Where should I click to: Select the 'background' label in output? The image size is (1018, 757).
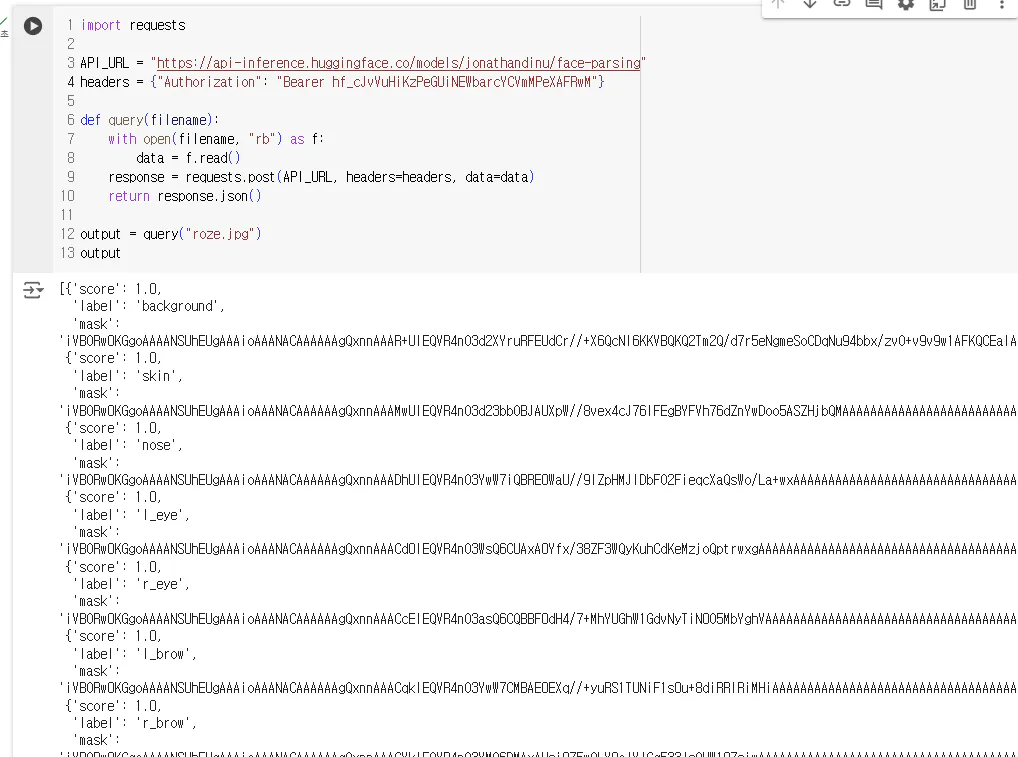click(180, 306)
